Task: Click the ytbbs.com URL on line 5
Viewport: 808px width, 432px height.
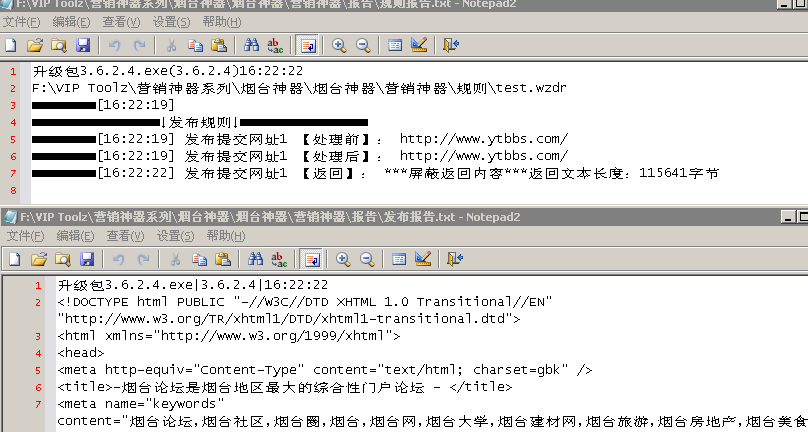Action: 484,139
